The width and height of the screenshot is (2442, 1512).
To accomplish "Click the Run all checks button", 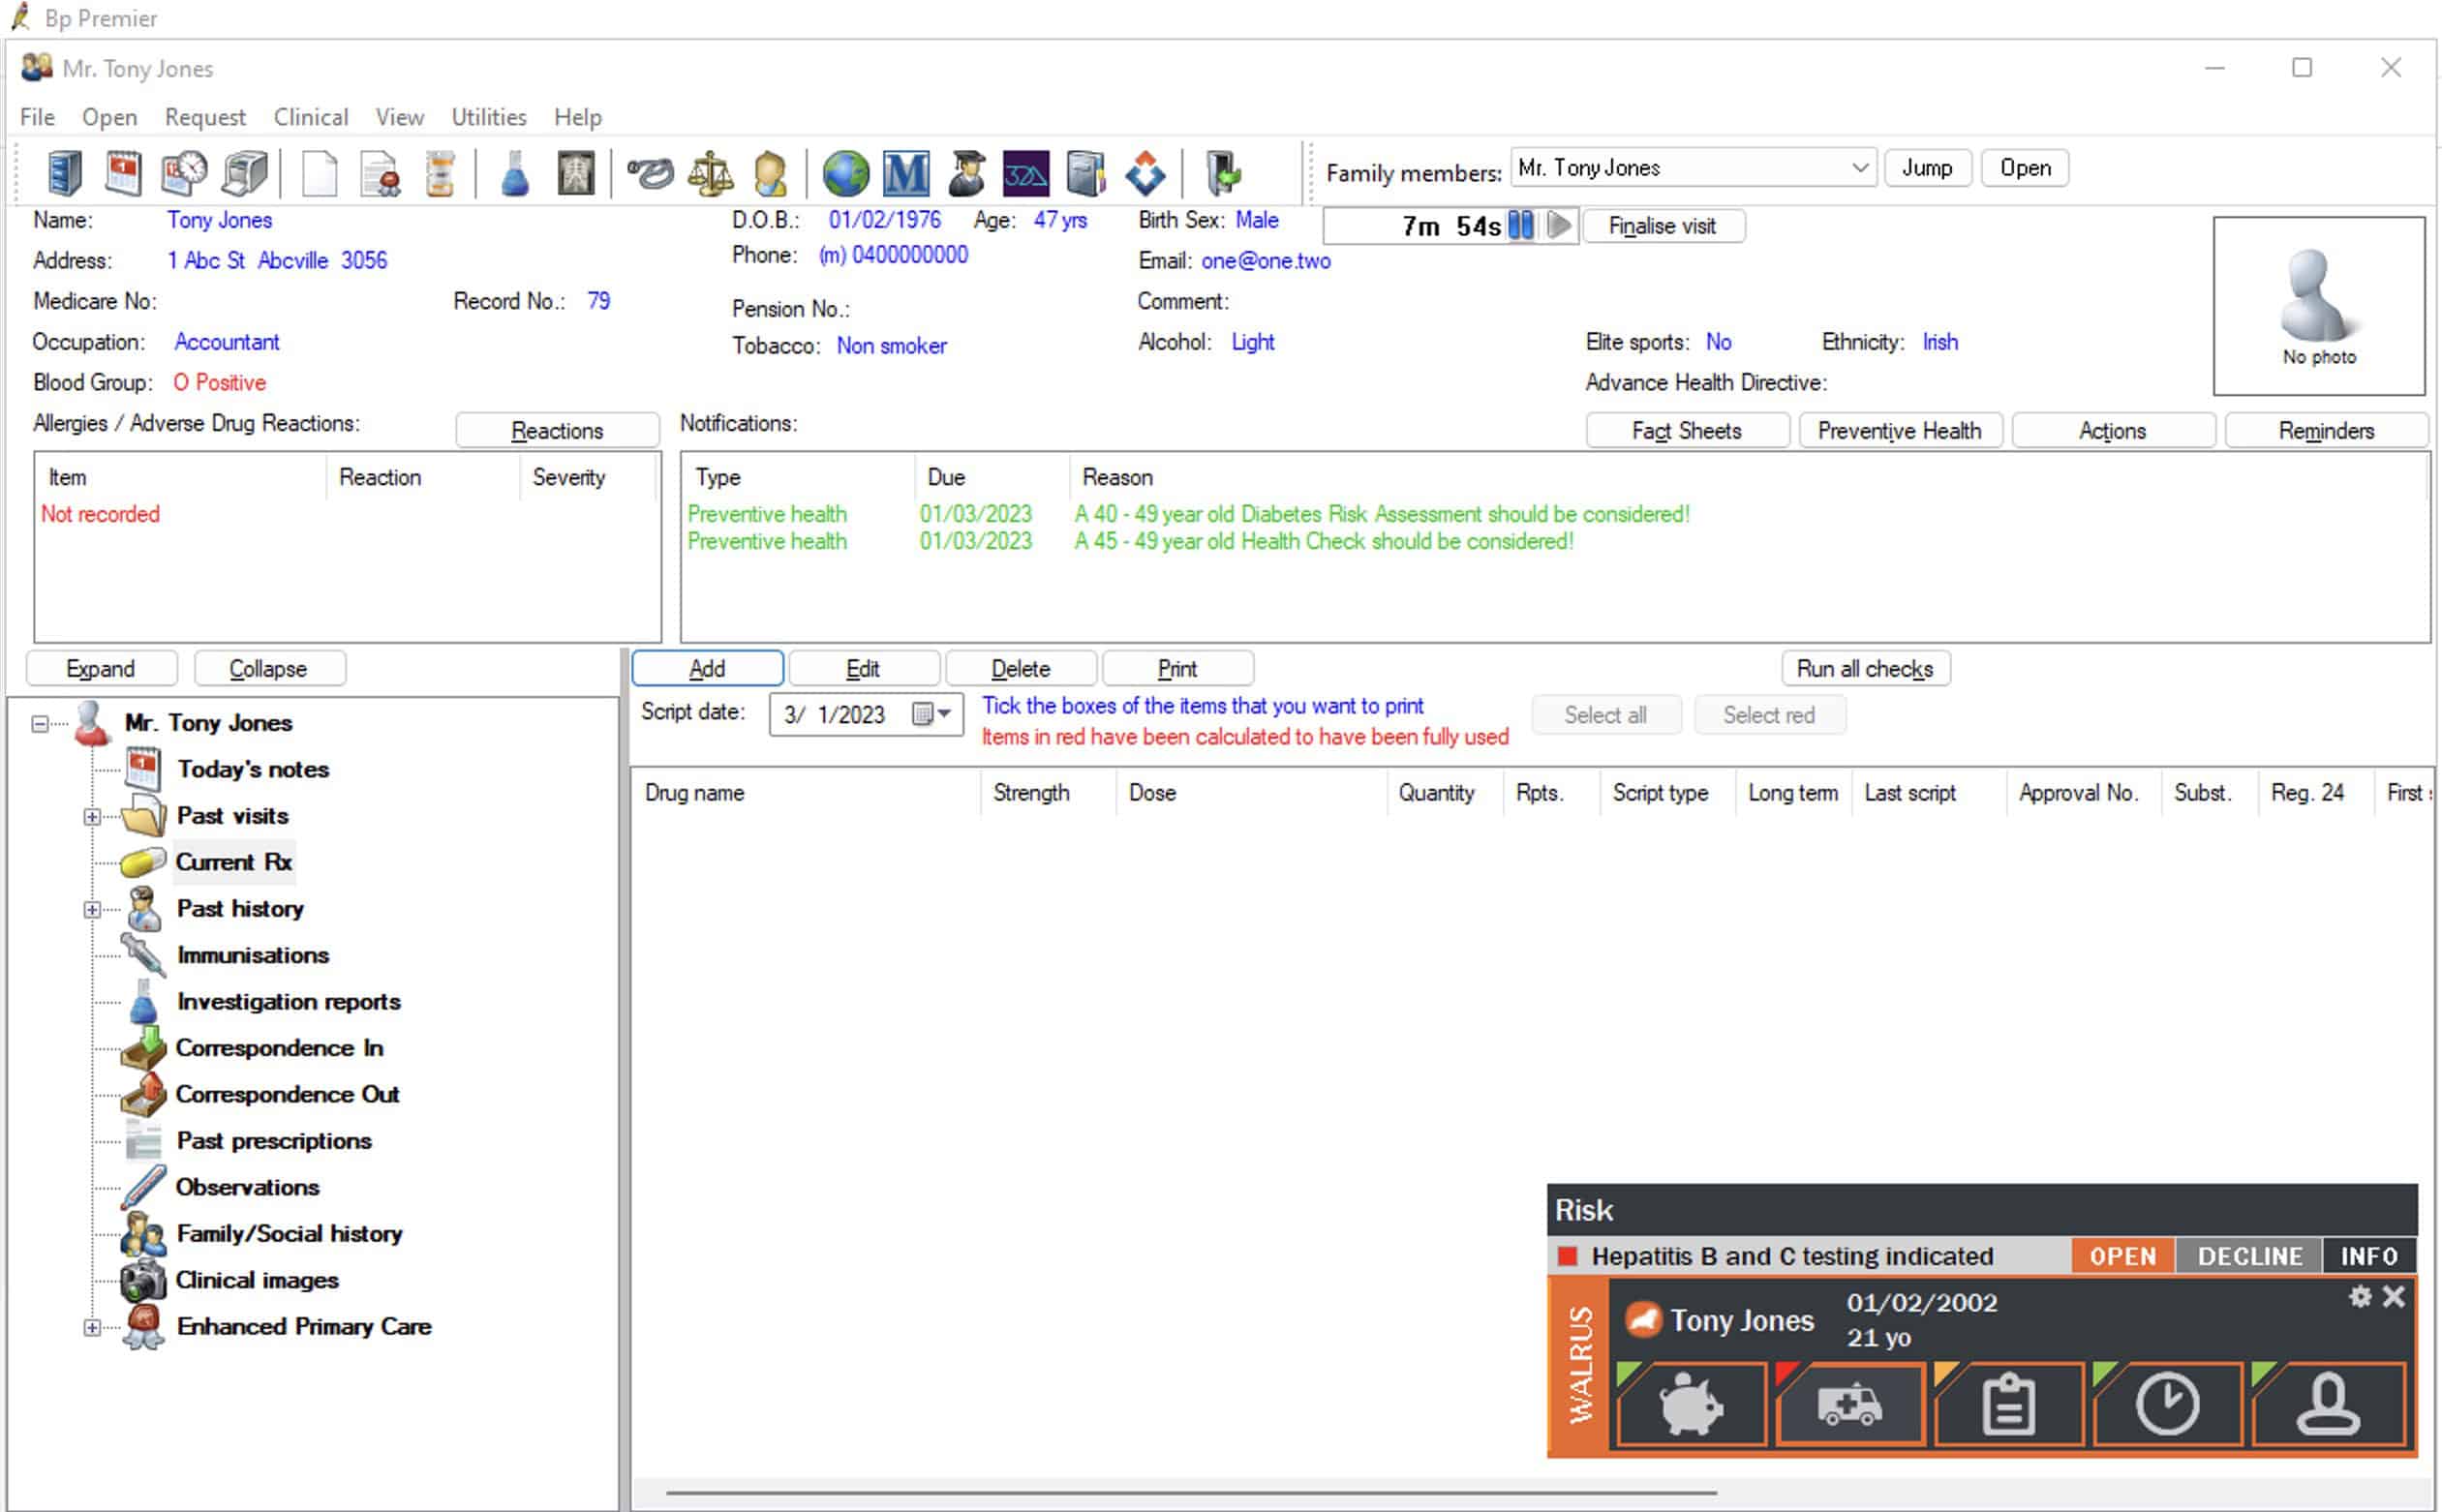I will point(1864,668).
